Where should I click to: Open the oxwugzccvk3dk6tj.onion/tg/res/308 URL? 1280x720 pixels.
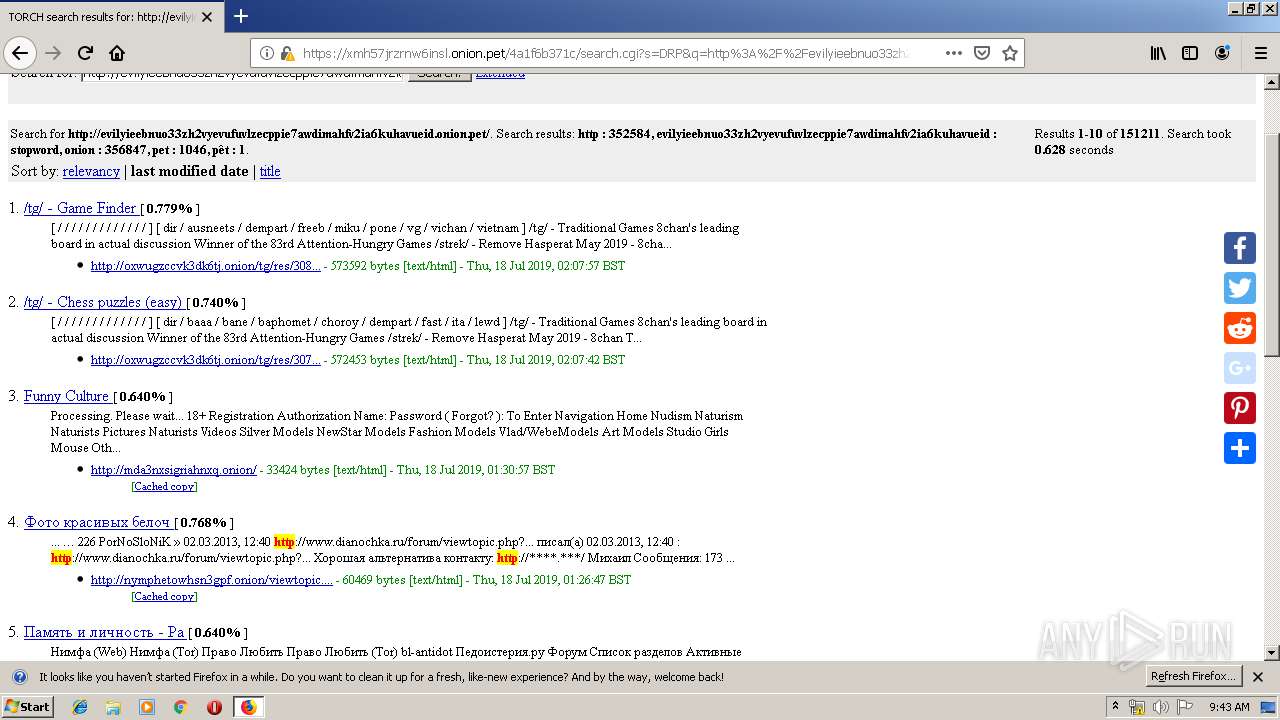click(206, 266)
